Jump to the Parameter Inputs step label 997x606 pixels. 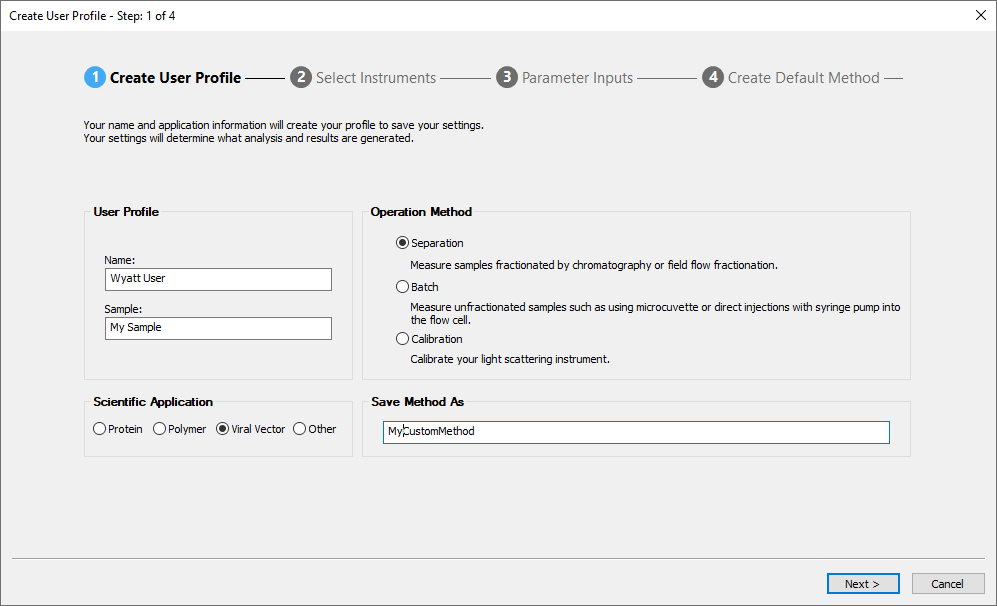point(577,78)
